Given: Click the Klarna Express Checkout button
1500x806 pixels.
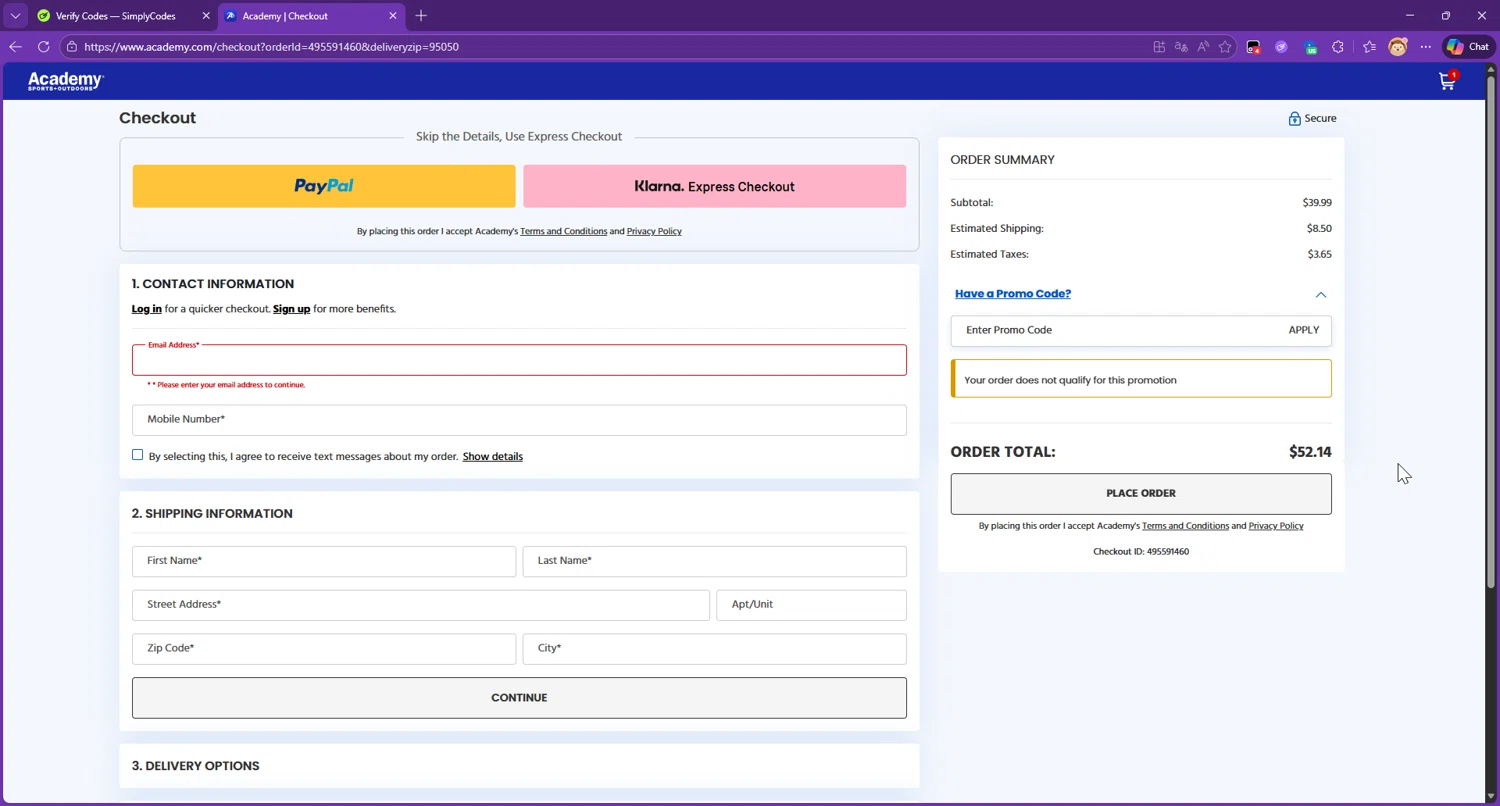Looking at the screenshot, I should [x=714, y=186].
